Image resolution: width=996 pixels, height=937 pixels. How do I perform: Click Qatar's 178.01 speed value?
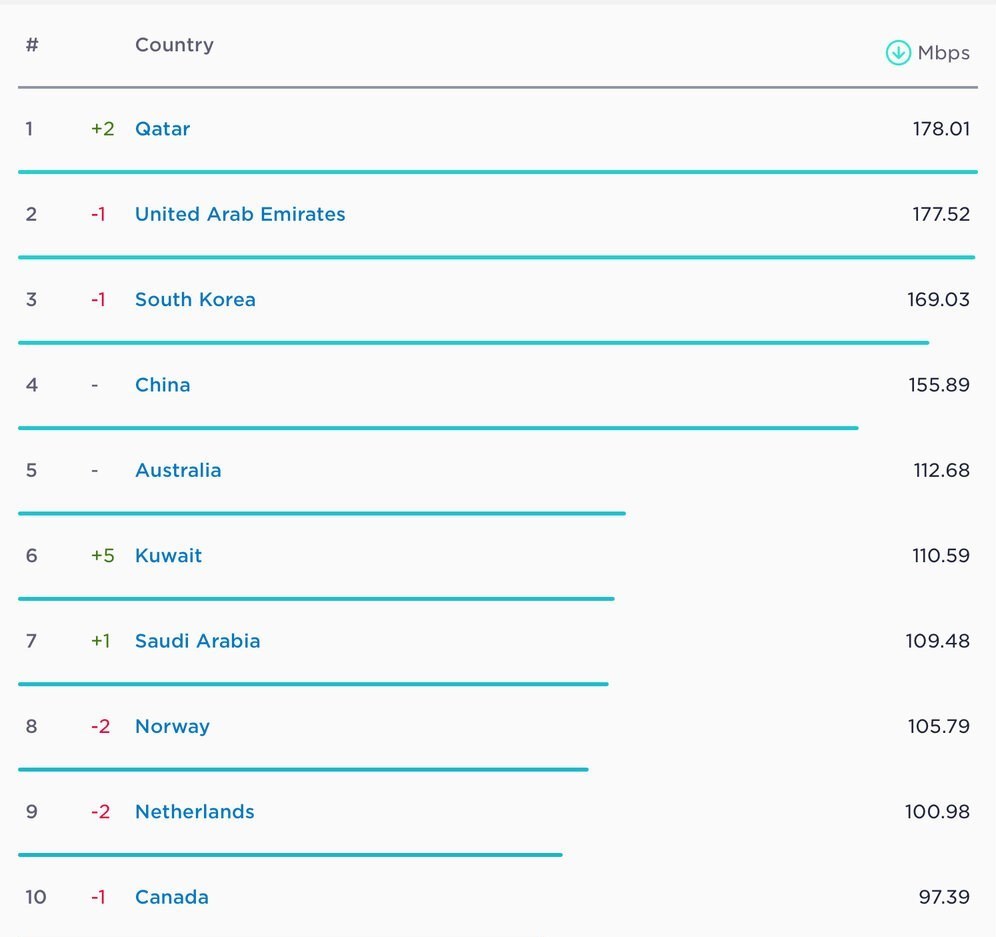(x=940, y=129)
